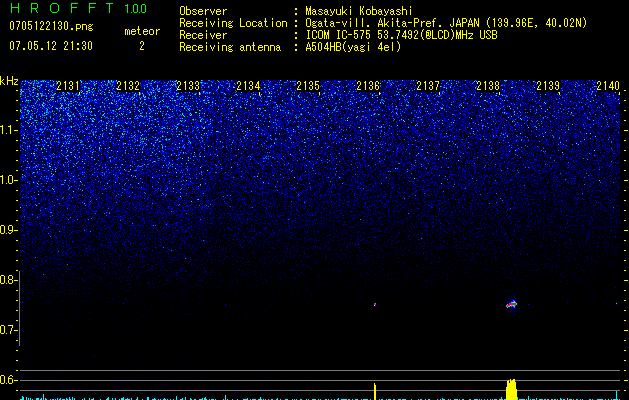Click the thin yellow intensity spike near 2136
The height and width of the screenshot is (400, 629).
[x=375, y=391]
